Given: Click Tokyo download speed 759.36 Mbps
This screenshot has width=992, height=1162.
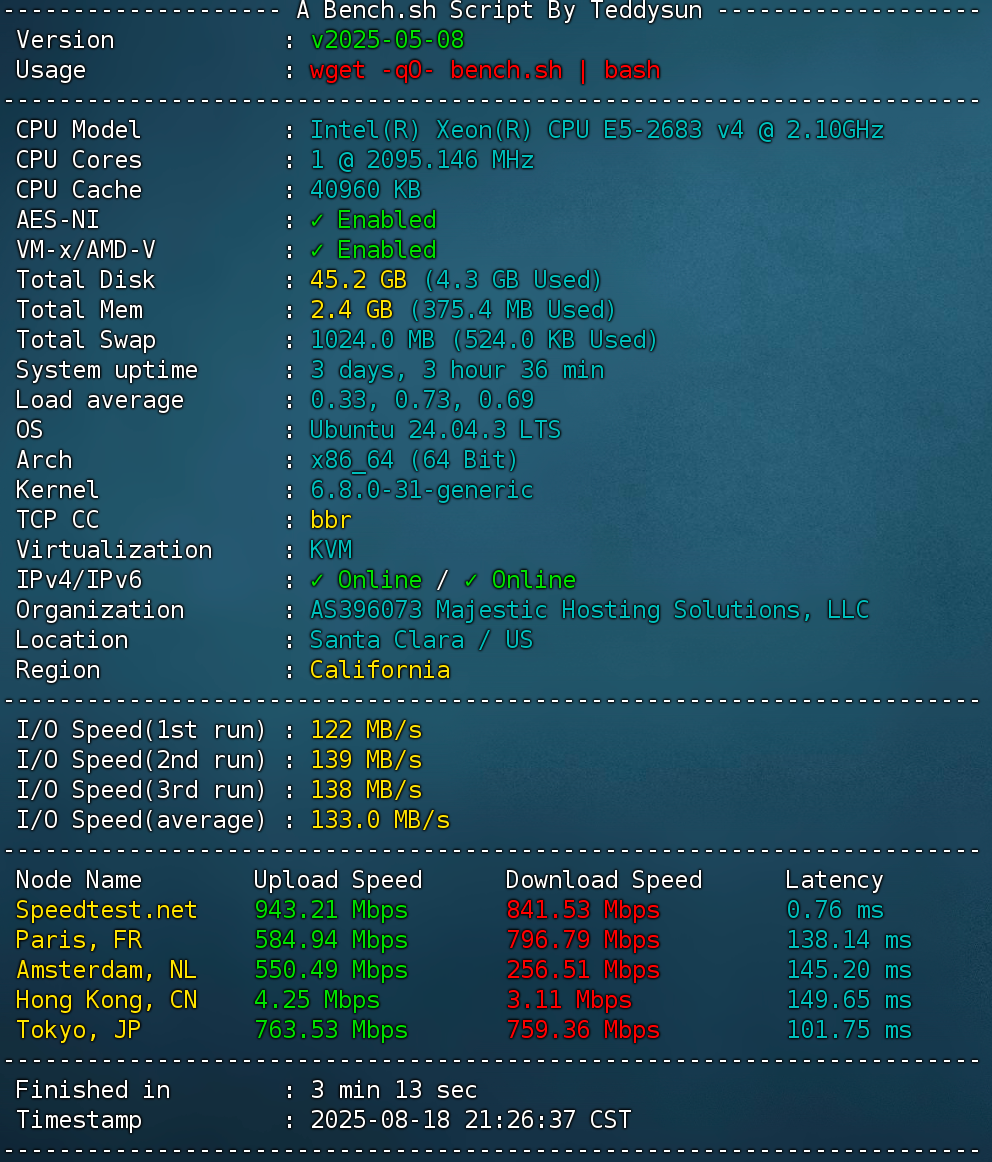Looking at the screenshot, I should click(583, 1030).
